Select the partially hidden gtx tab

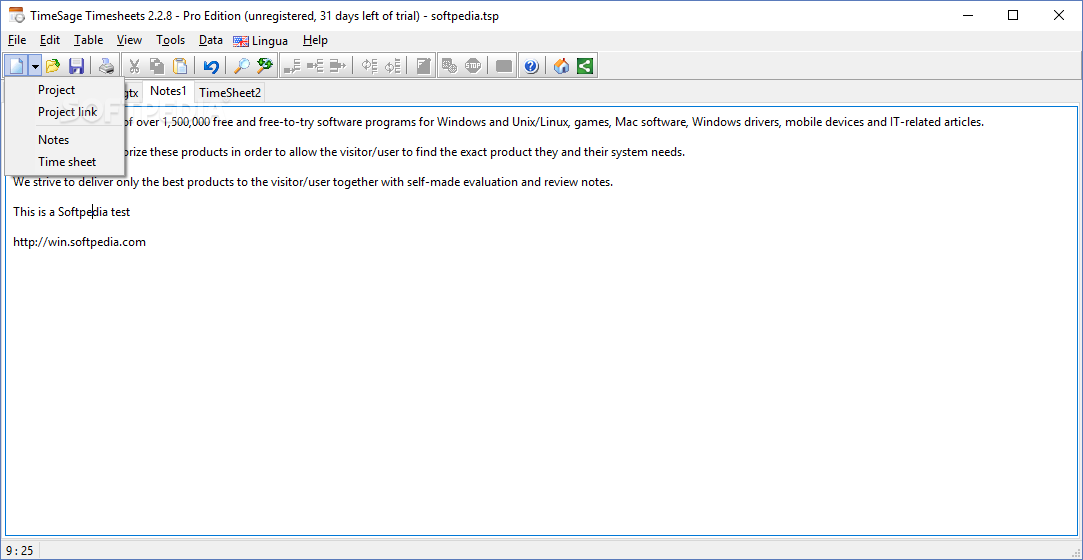(x=132, y=92)
